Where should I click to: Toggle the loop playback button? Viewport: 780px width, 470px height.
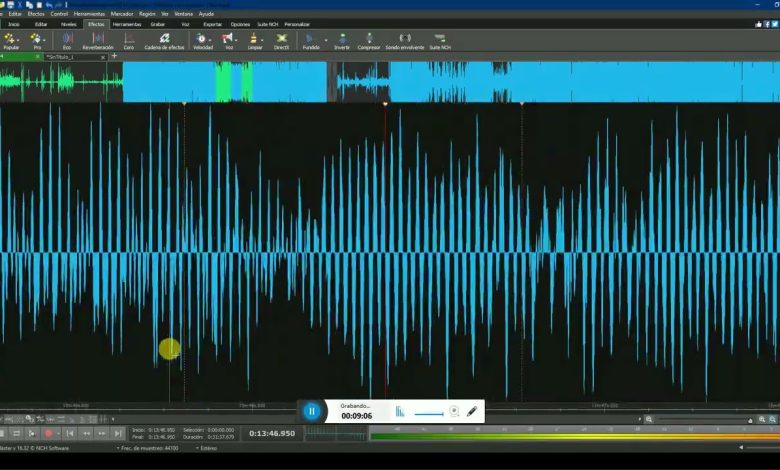click(18, 433)
